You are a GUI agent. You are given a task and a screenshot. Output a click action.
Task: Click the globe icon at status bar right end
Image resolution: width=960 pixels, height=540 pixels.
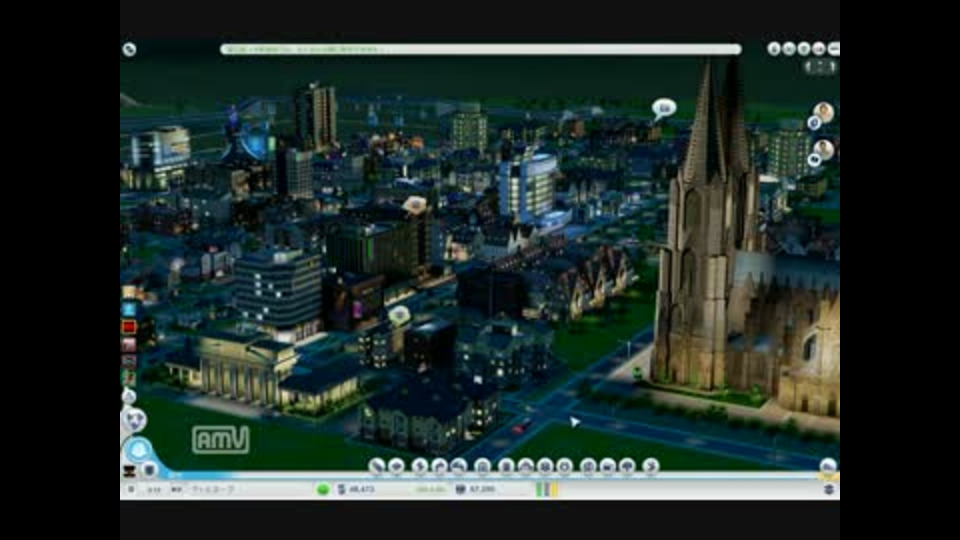[829, 489]
